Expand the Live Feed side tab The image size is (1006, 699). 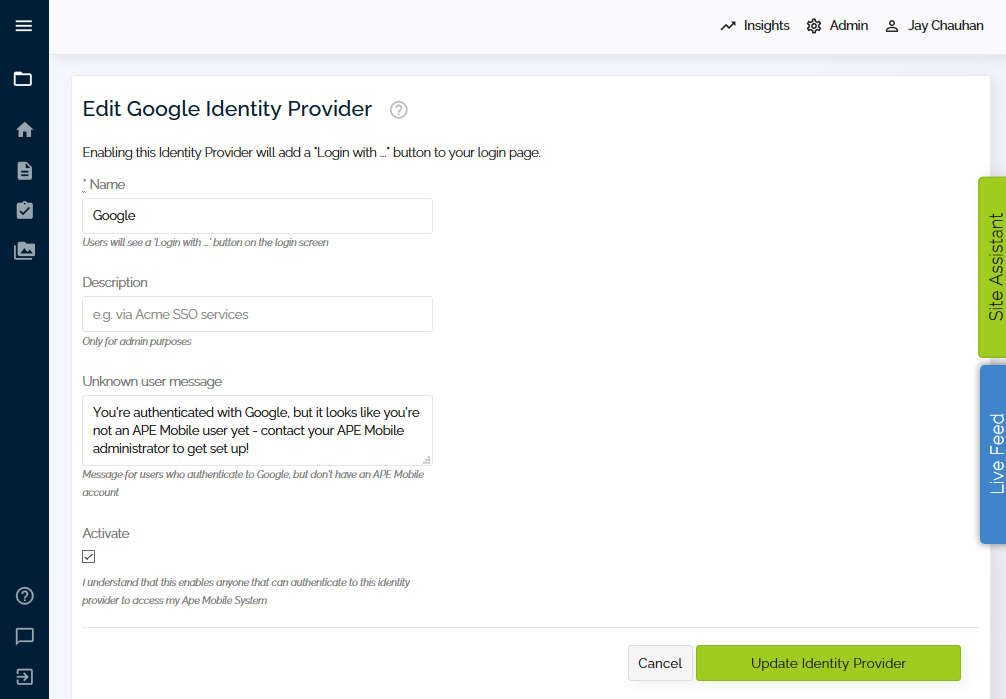point(993,454)
